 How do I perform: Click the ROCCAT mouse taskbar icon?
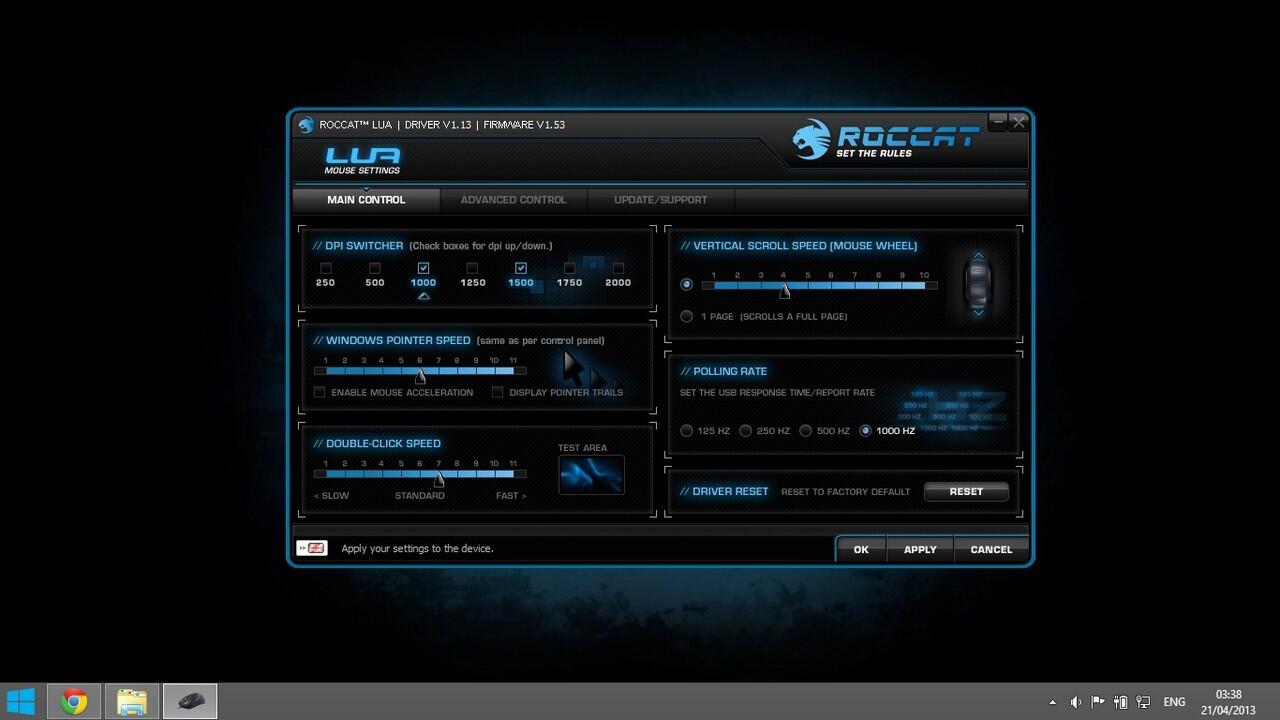[190, 701]
